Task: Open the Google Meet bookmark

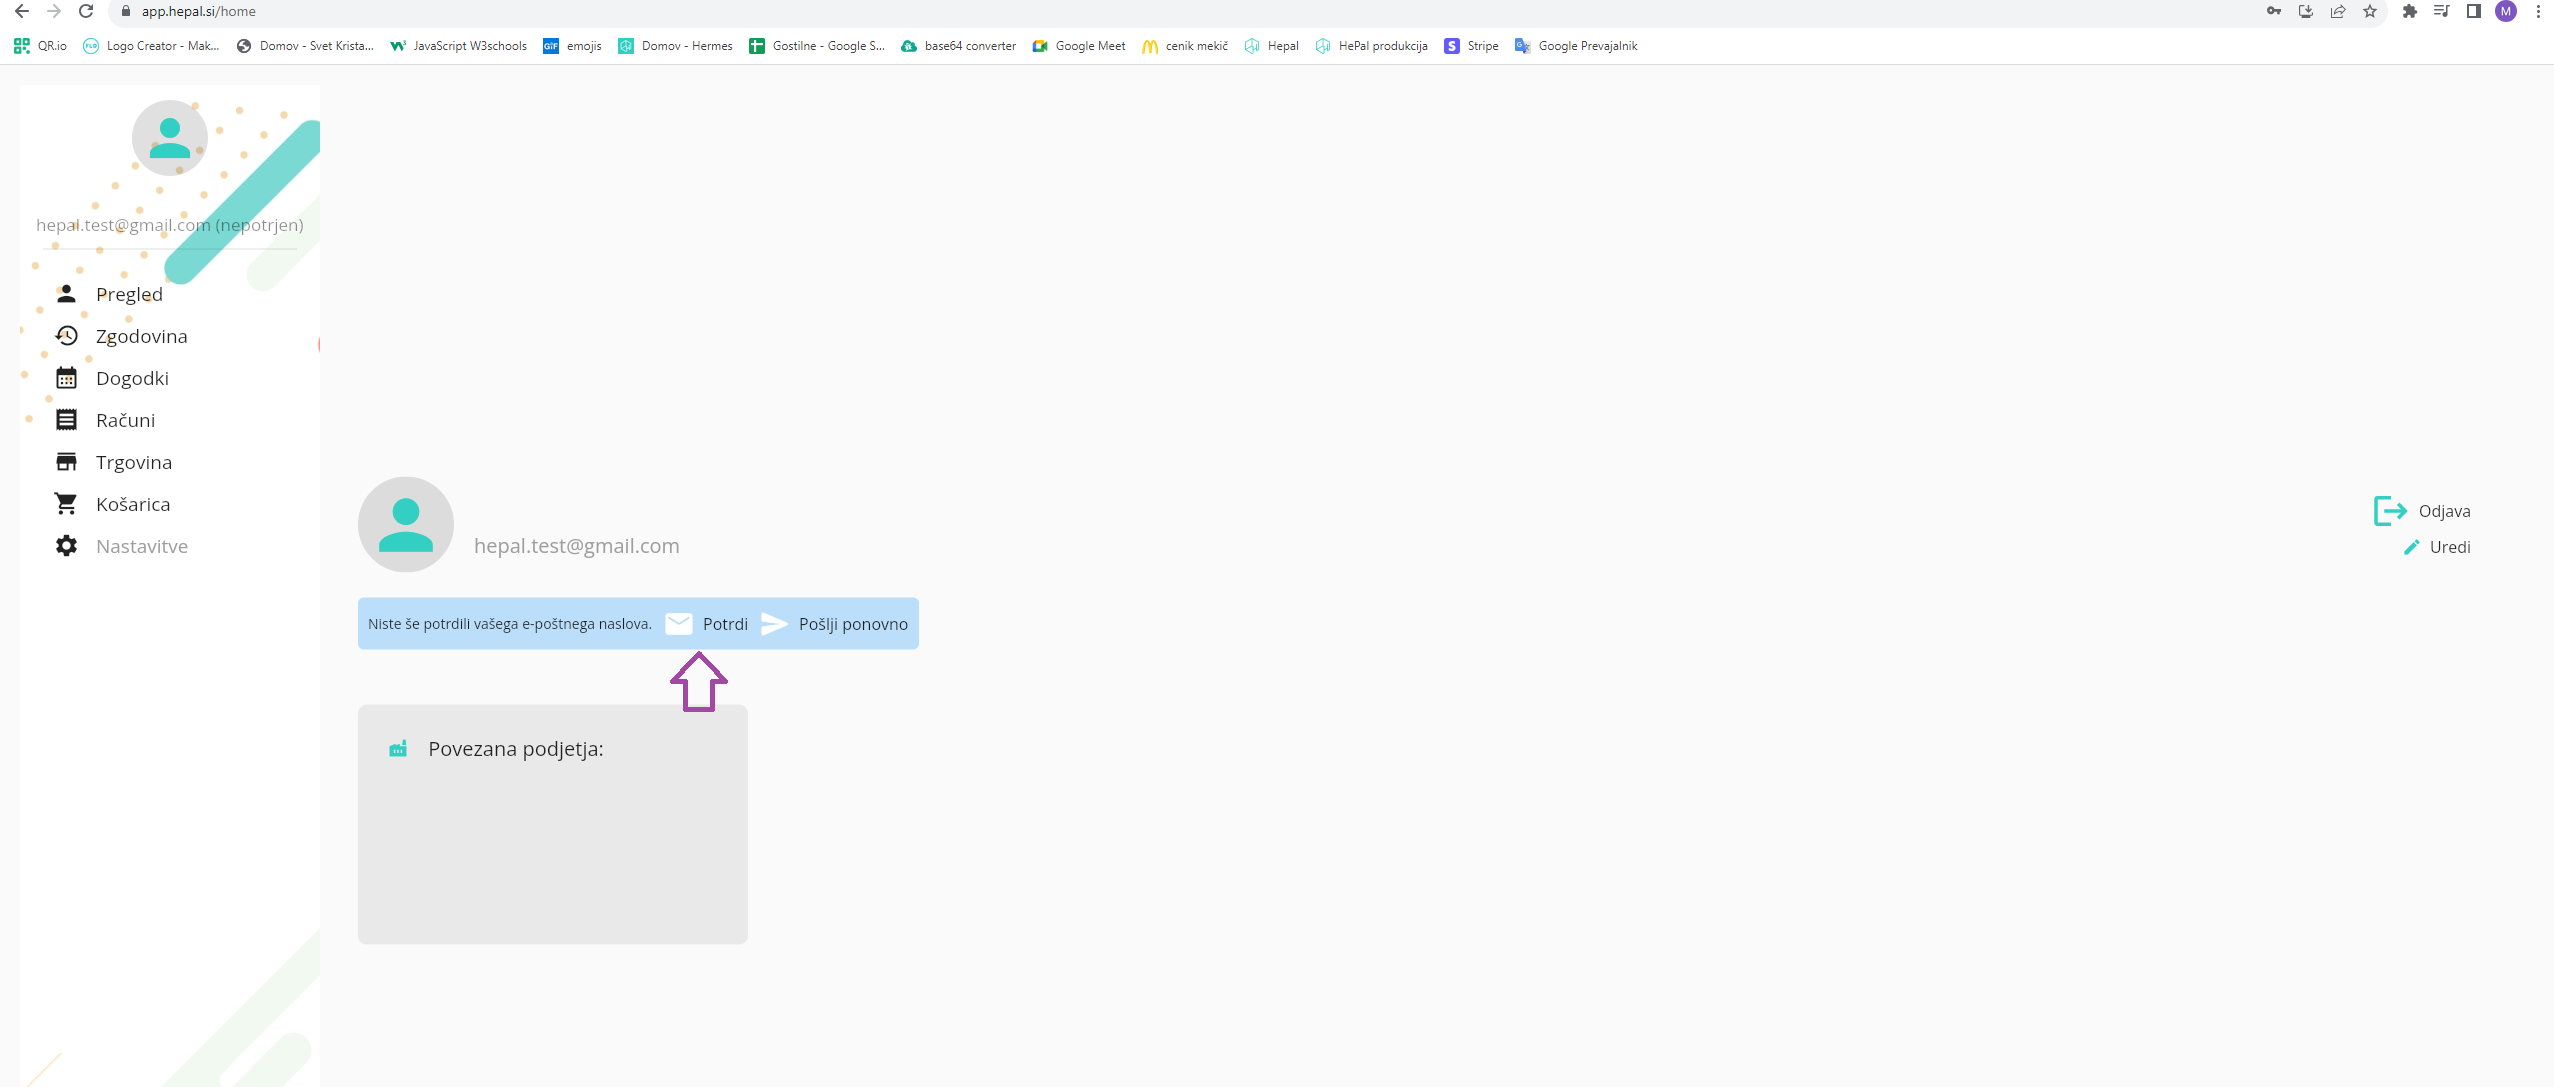Action: [x=1079, y=46]
